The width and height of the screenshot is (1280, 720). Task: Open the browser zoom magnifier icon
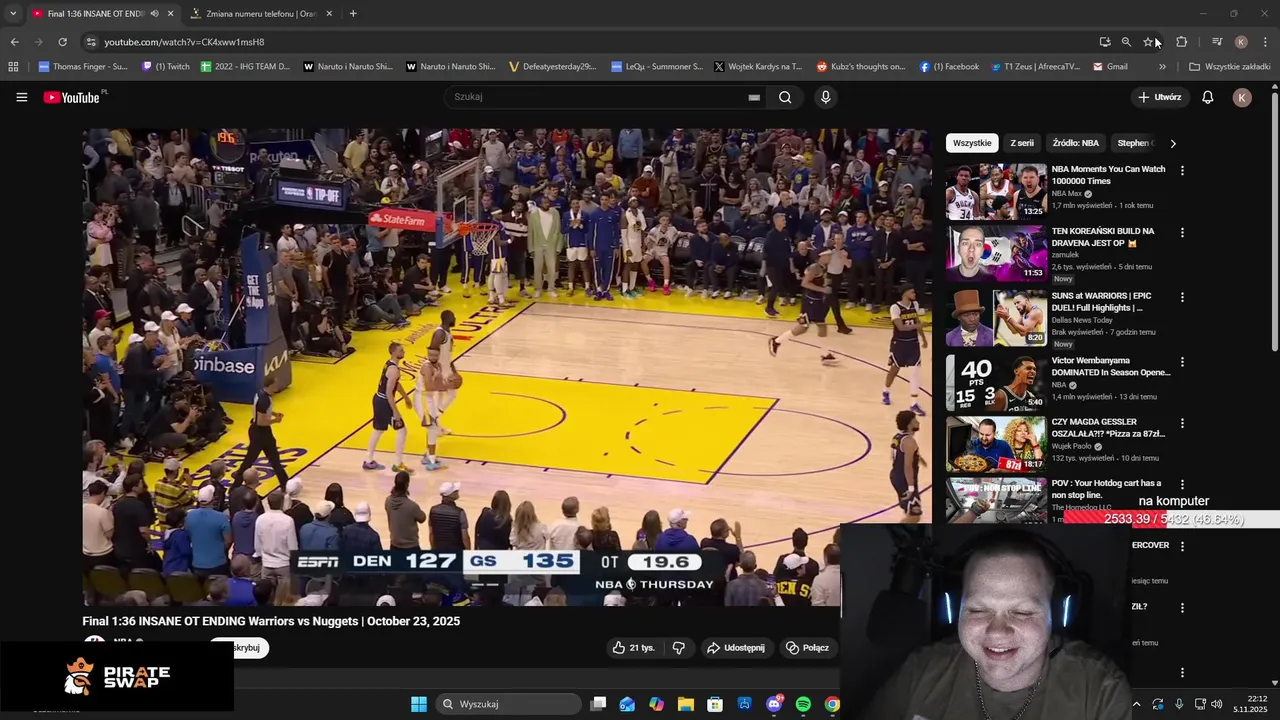(1126, 42)
